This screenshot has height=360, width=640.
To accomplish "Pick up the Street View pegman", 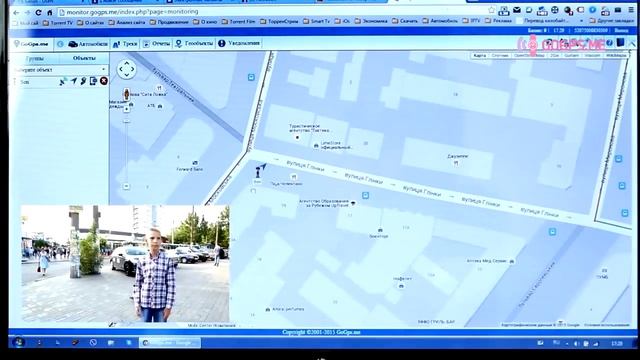I will 127,95.
